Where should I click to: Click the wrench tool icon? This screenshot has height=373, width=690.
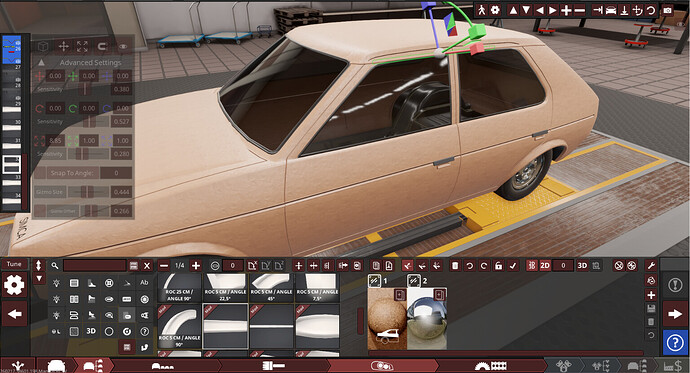(651, 266)
